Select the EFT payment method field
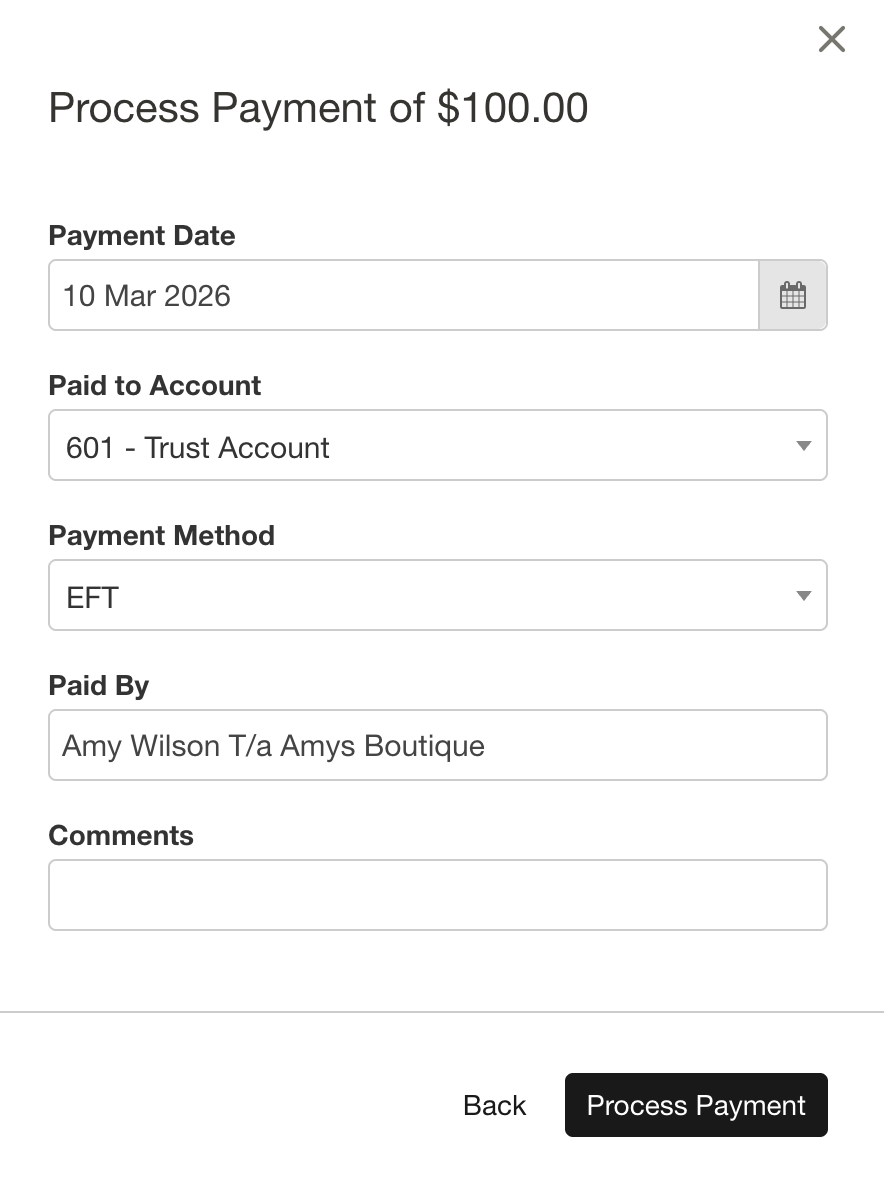The height and width of the screenshot is (1192, 884). point(437,595)
